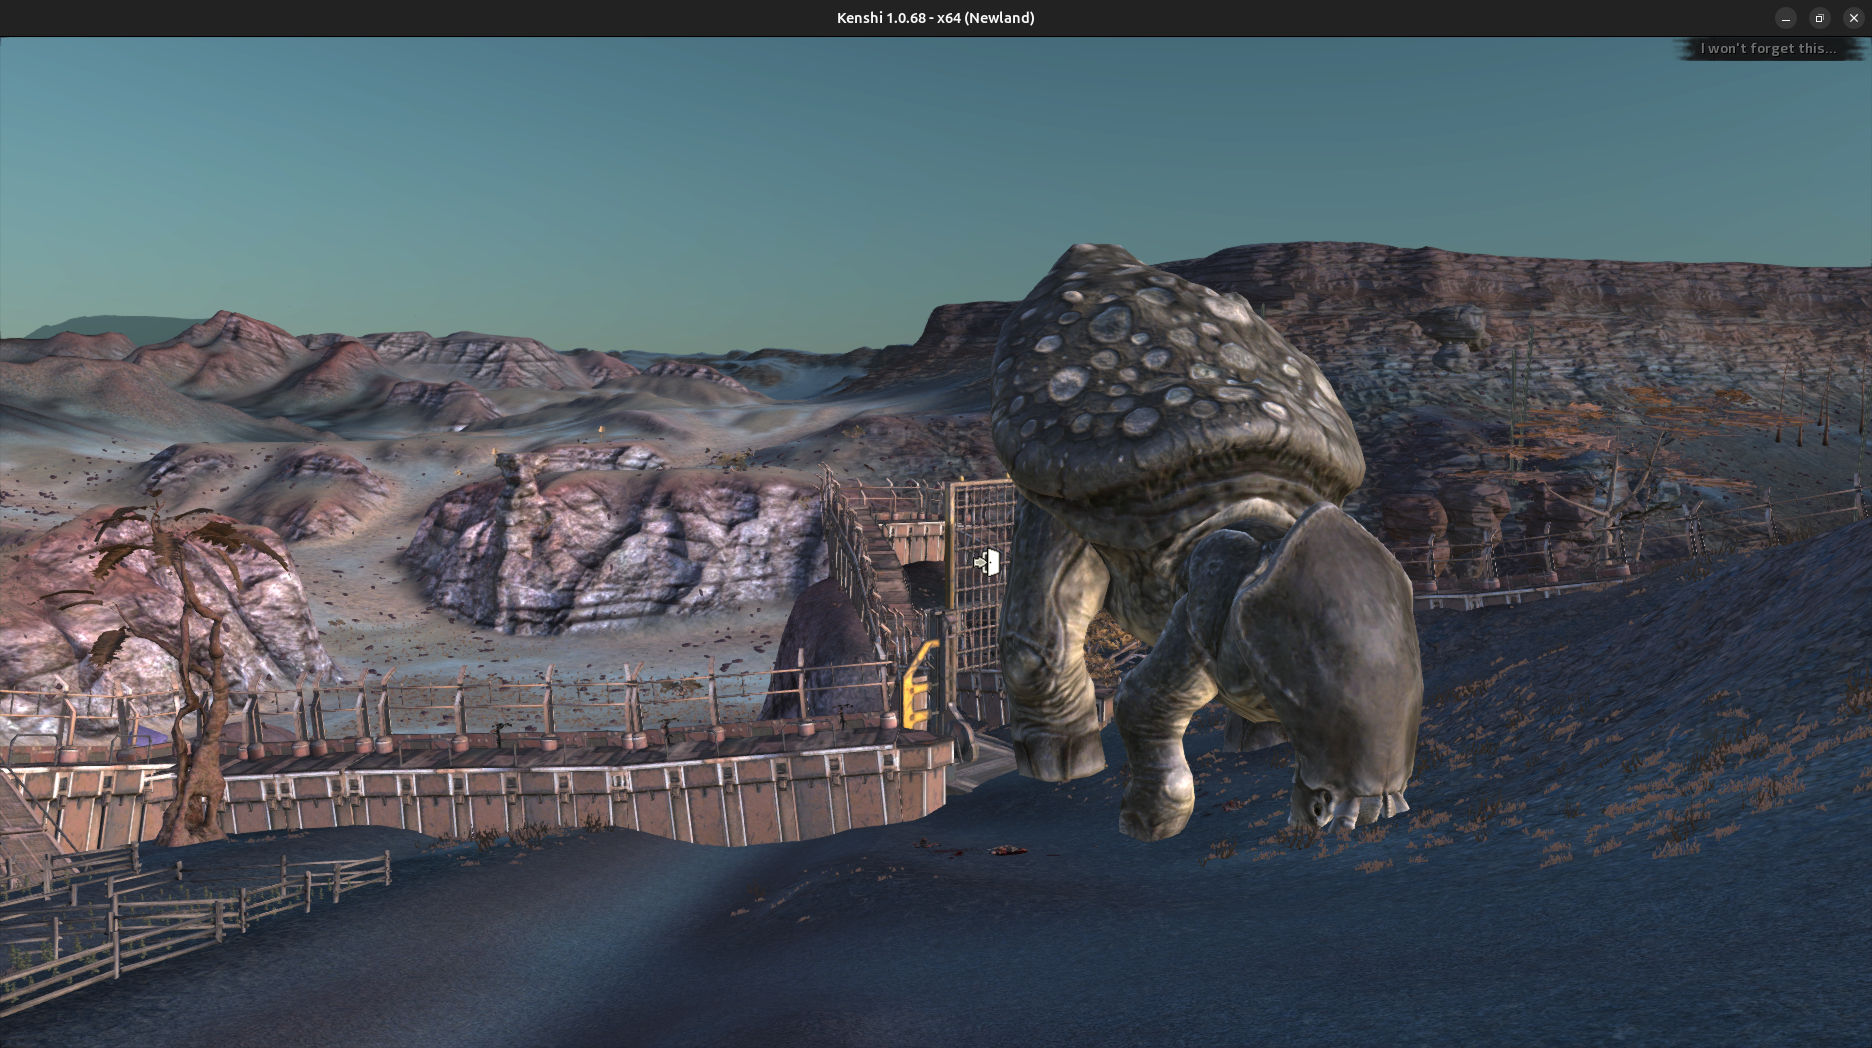Click the gate door cursor icon
The height and width of the screenshot is (1048, 1872).
(x=987, y=562)
